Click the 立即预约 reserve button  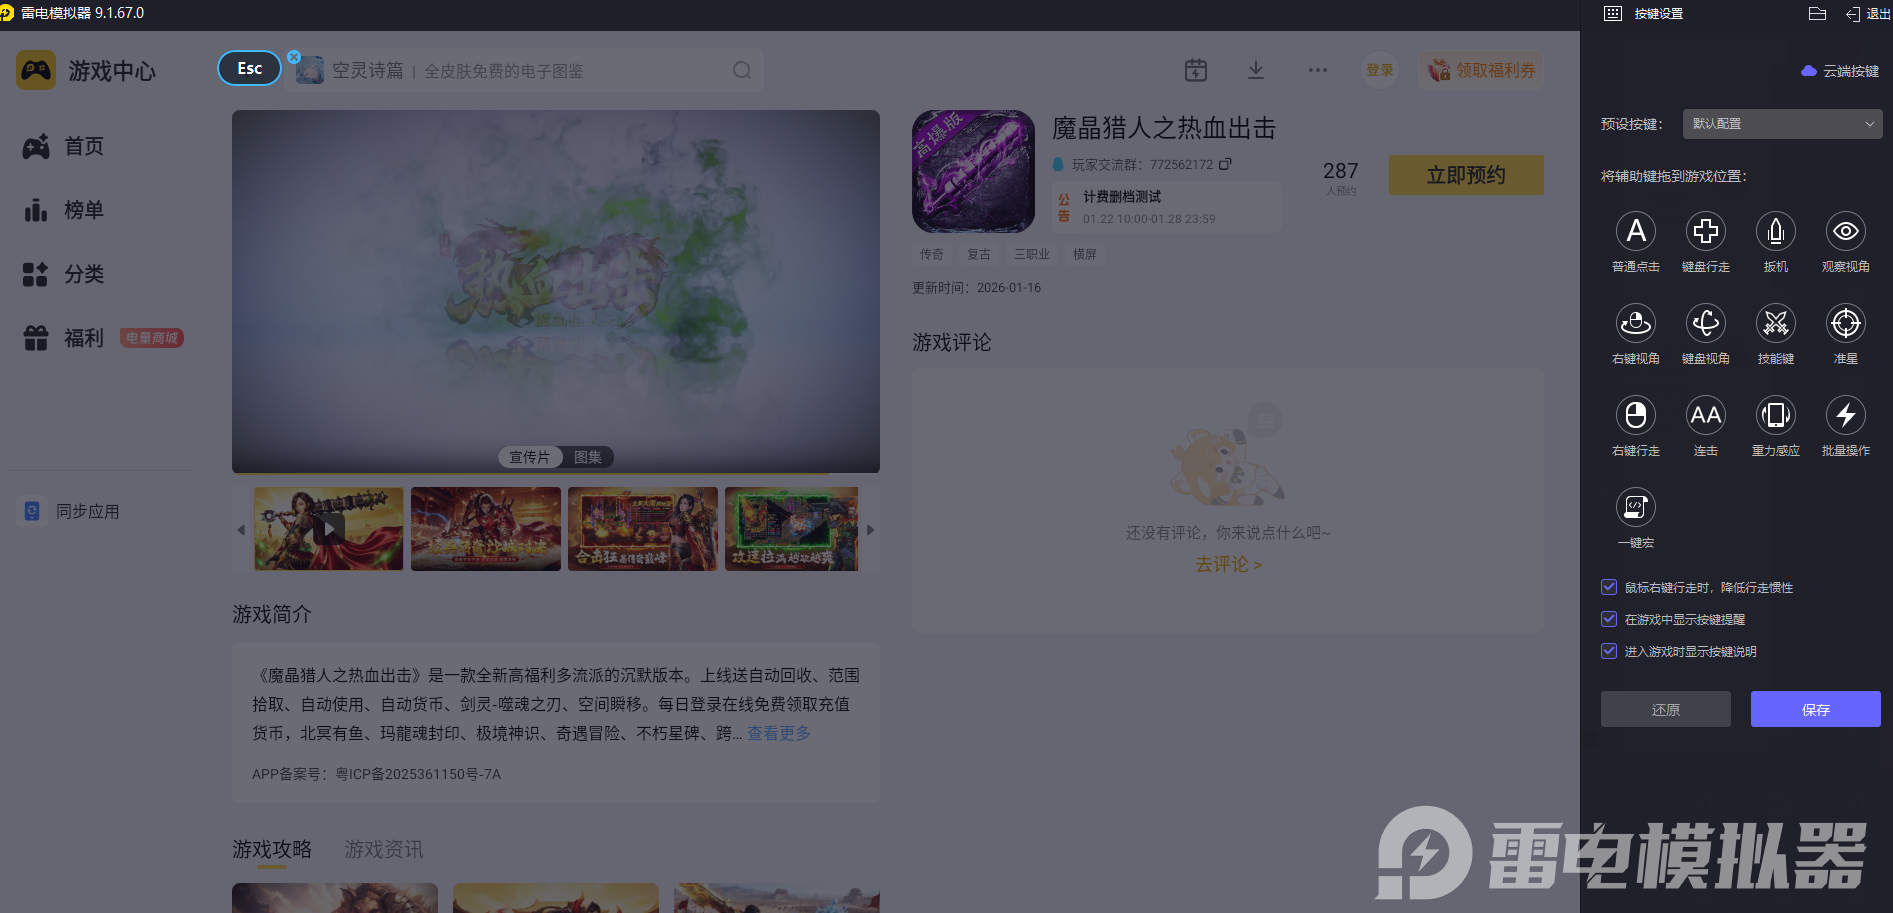click(x=1466, y=174)
